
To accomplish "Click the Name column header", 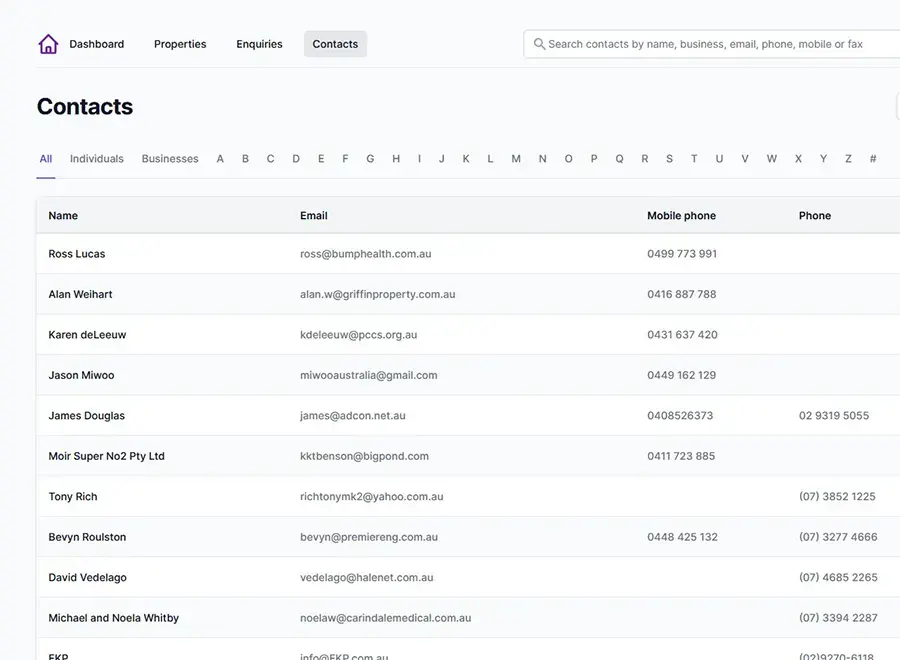I will (x=63, y=216).
